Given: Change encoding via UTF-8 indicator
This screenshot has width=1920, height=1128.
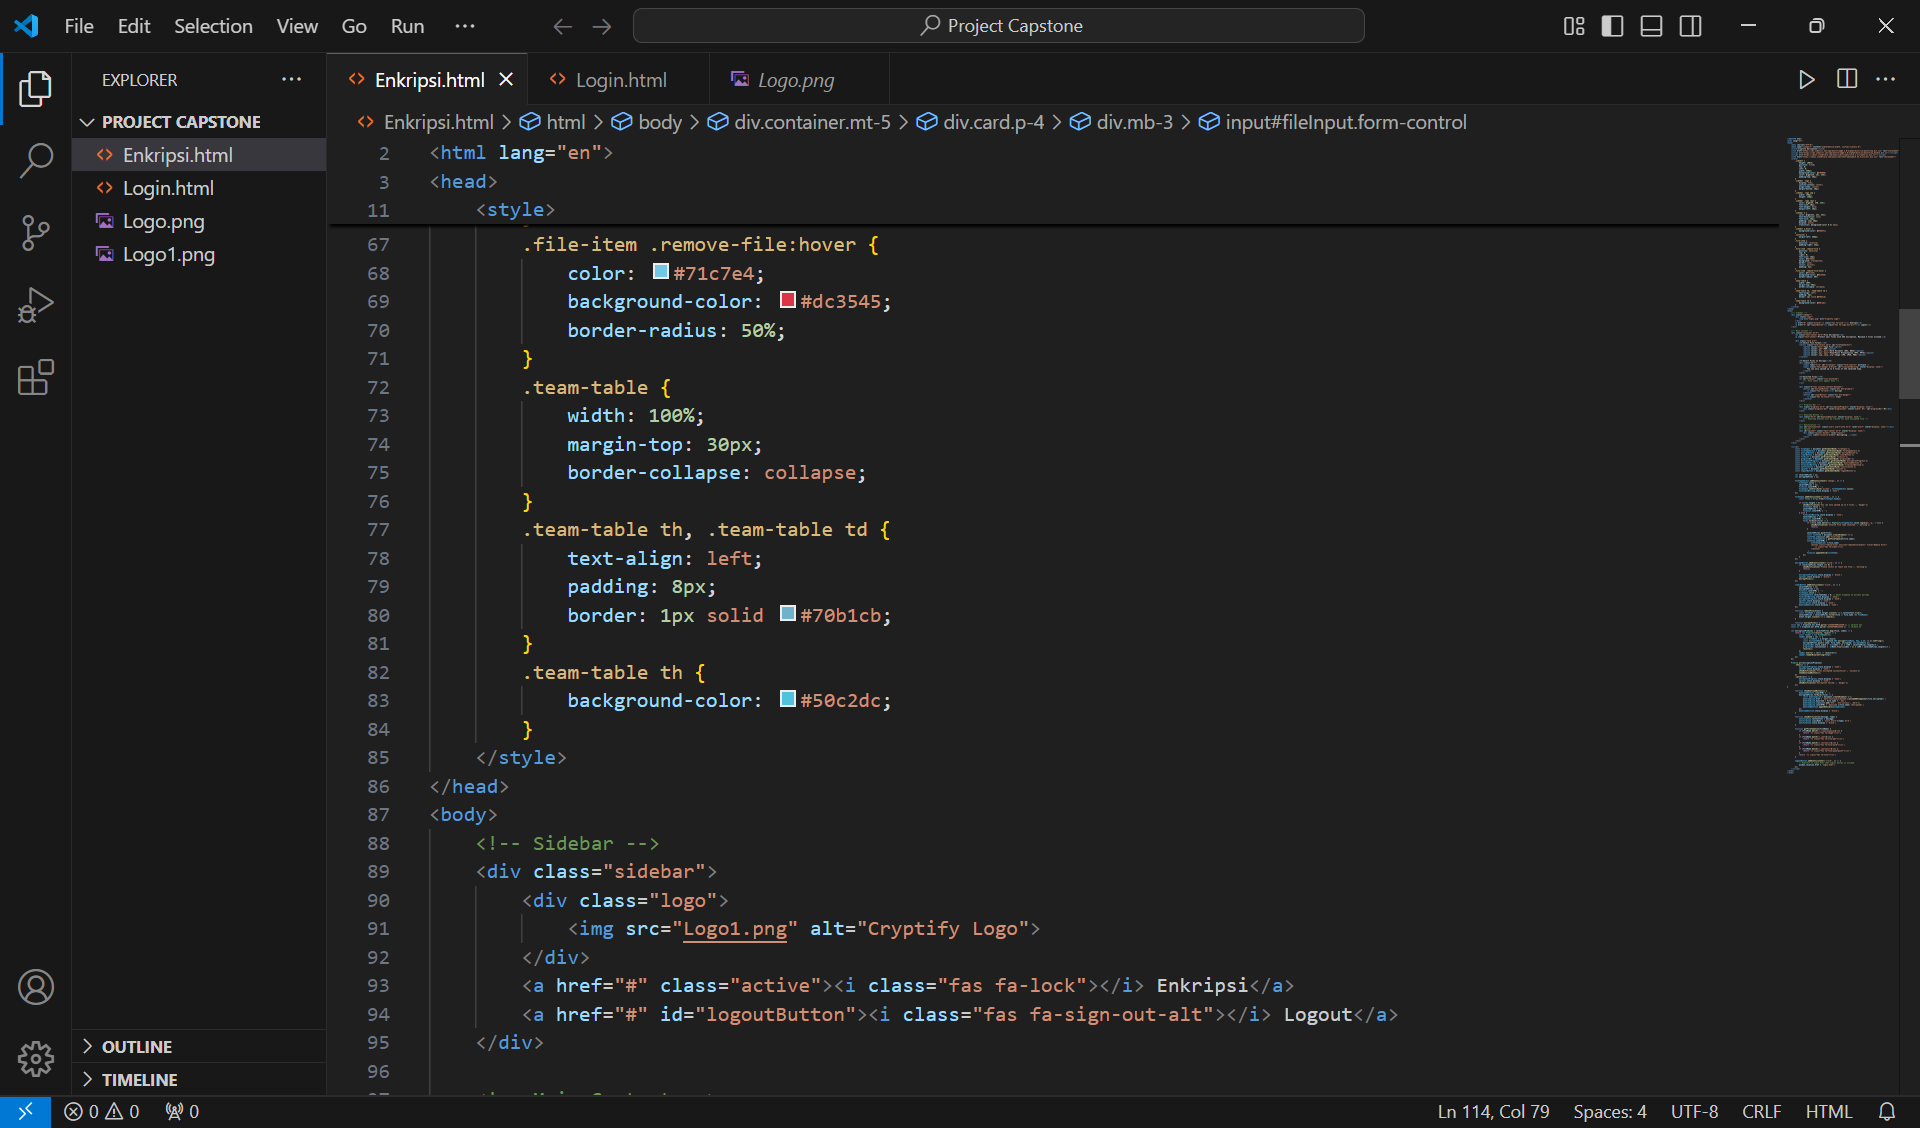Looking at the screenshot, I should coord(1694,1111).
